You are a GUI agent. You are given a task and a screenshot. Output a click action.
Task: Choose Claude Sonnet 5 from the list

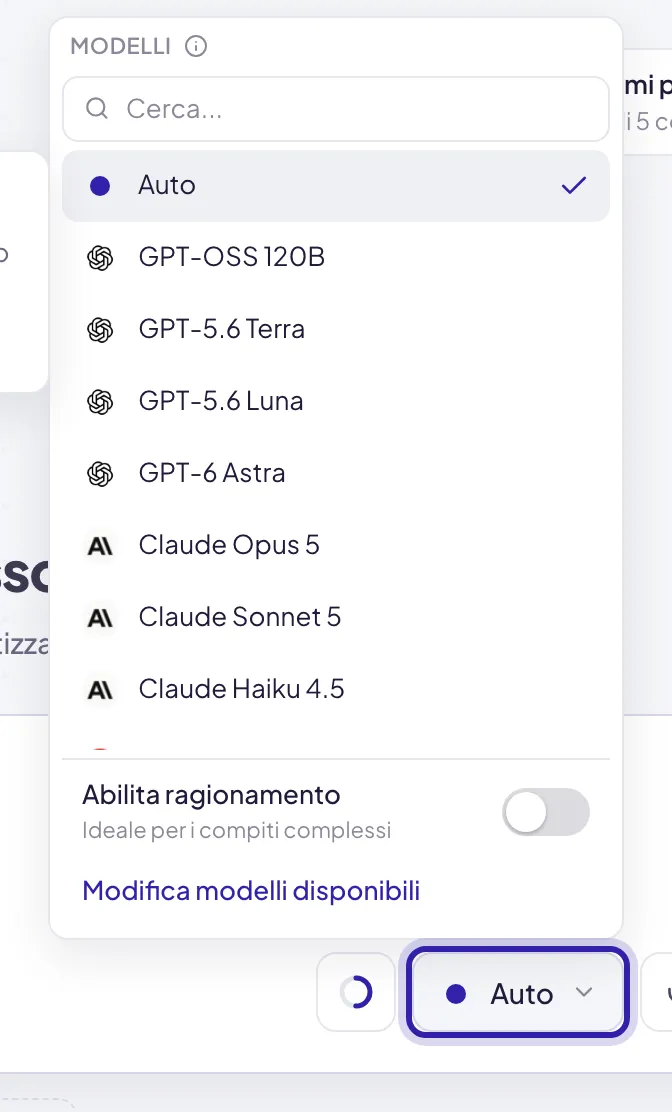(336, 617)
